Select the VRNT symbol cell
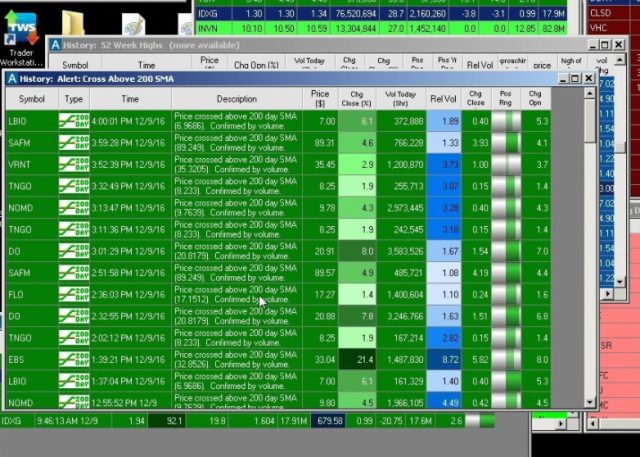Viewport: 640px width, 457px height. (32, 164)
